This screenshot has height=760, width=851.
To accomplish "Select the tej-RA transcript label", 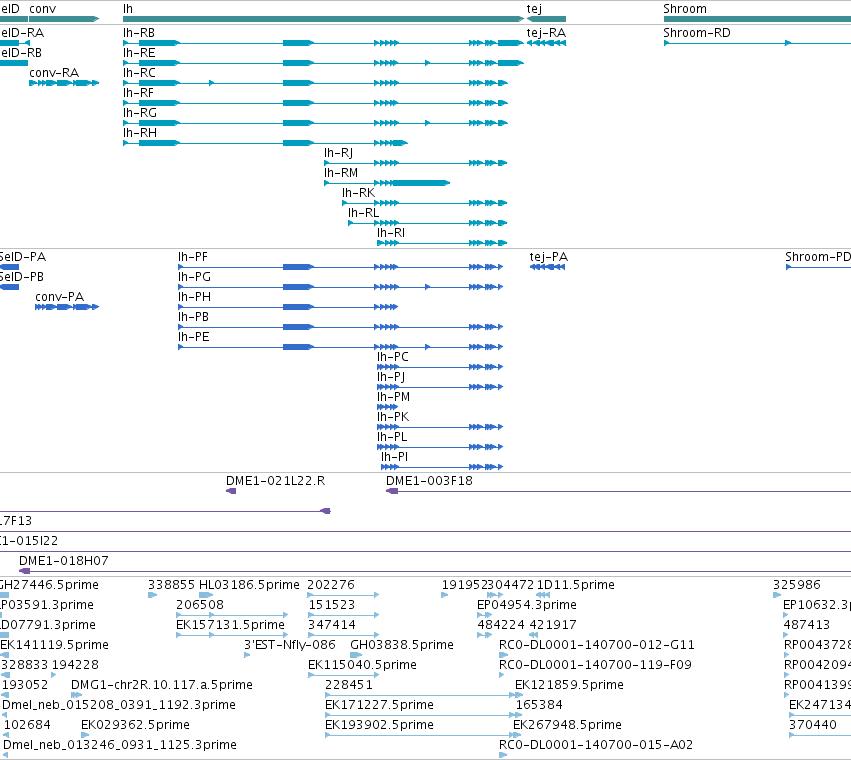I will click(546, 33).
